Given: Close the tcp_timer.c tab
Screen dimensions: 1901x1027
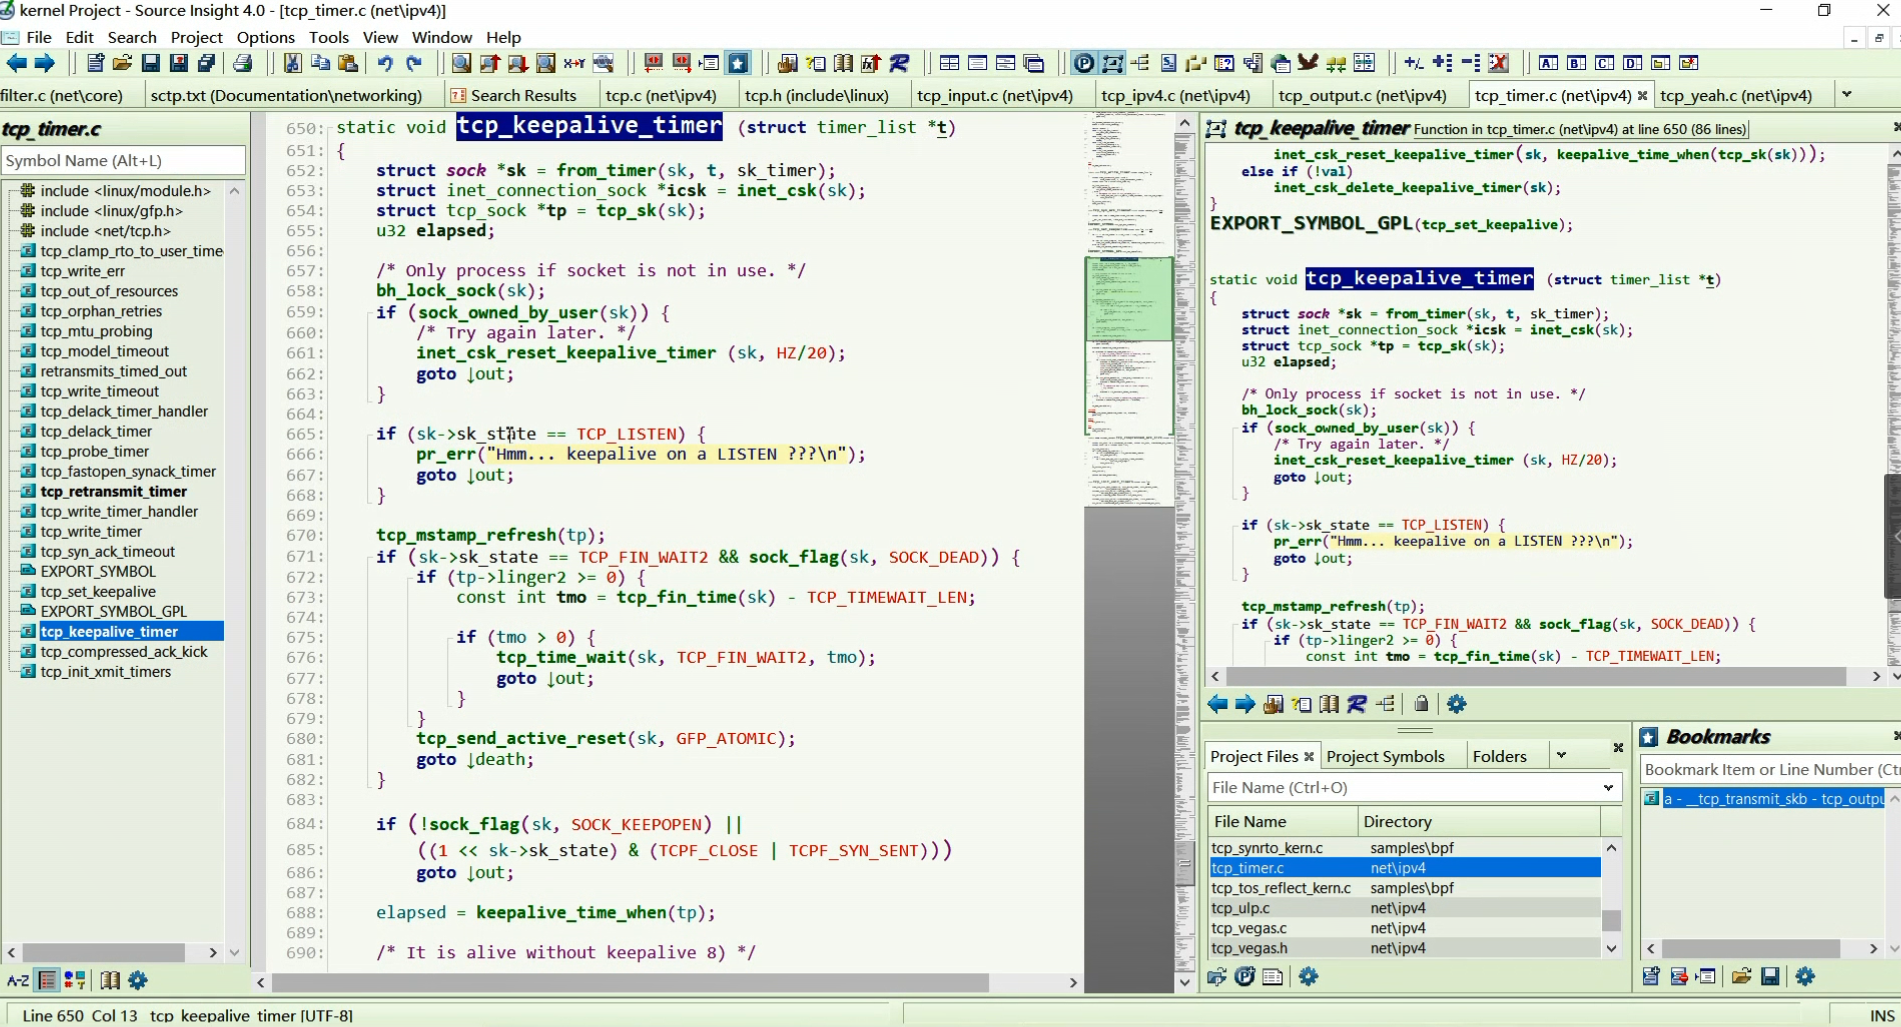Looking at the screenshot, I should pyautogui.click(x=1642, y=95).
